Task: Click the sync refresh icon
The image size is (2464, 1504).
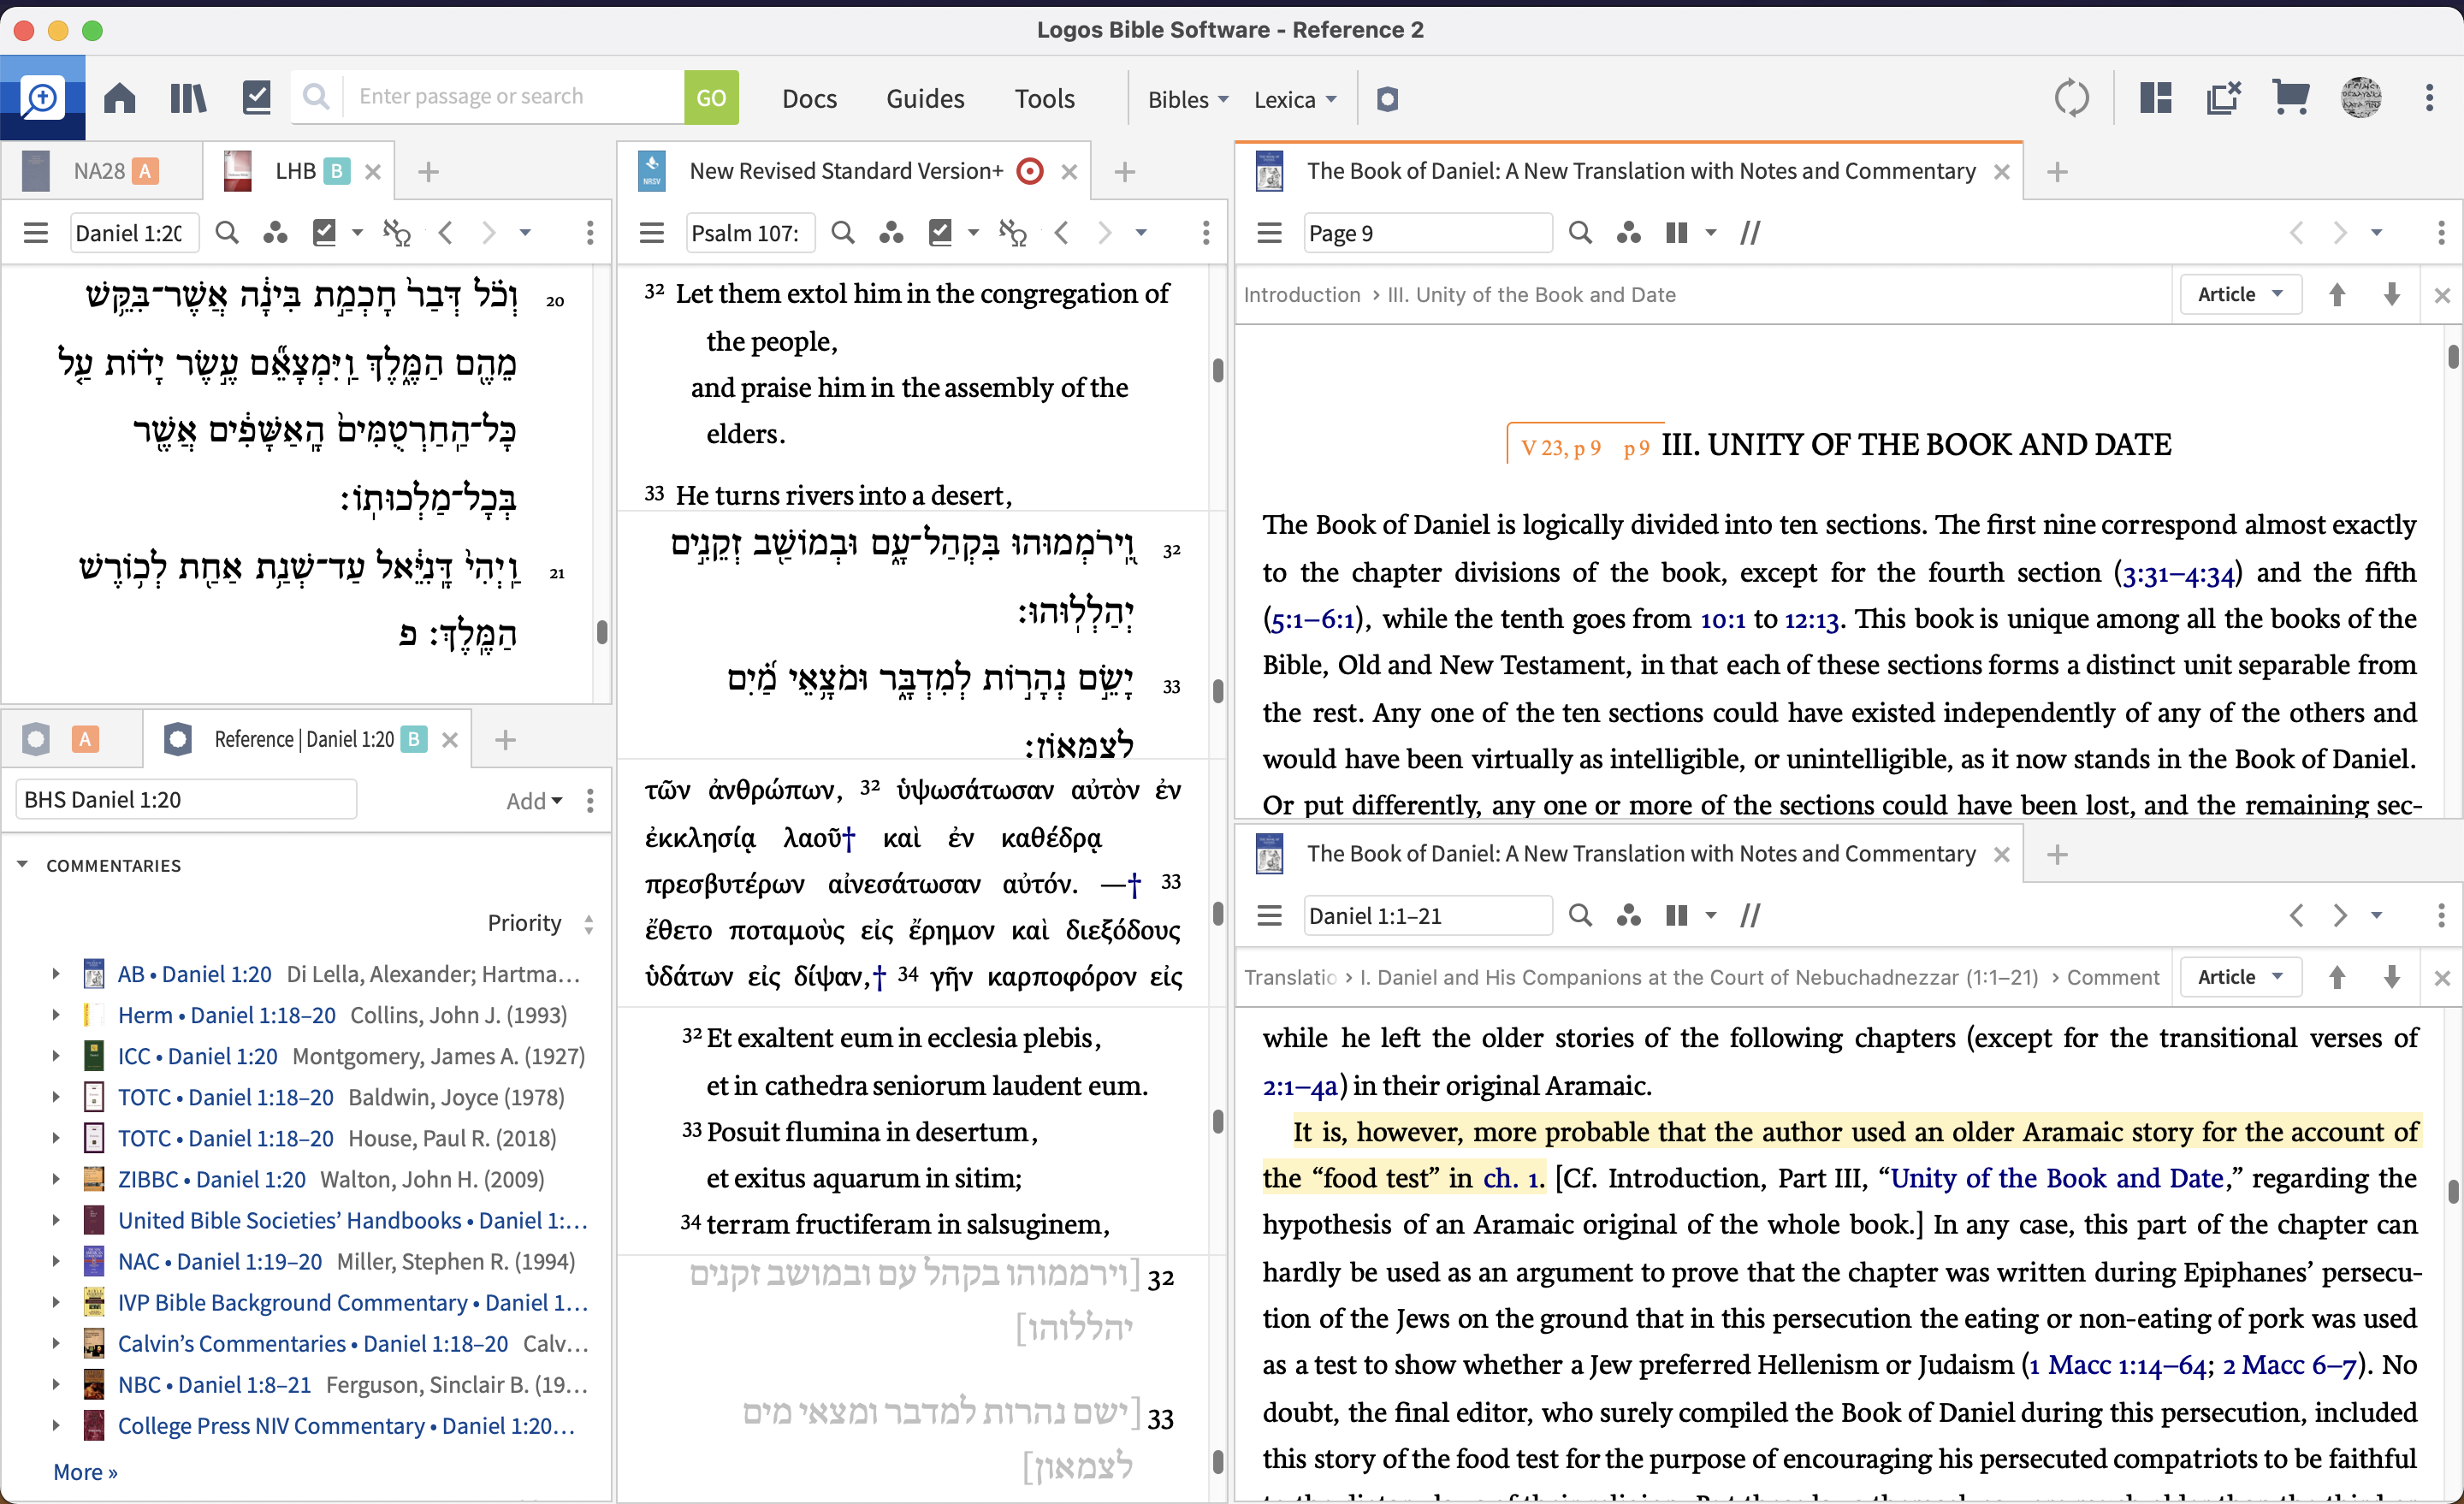Action: pos(2071,98)
